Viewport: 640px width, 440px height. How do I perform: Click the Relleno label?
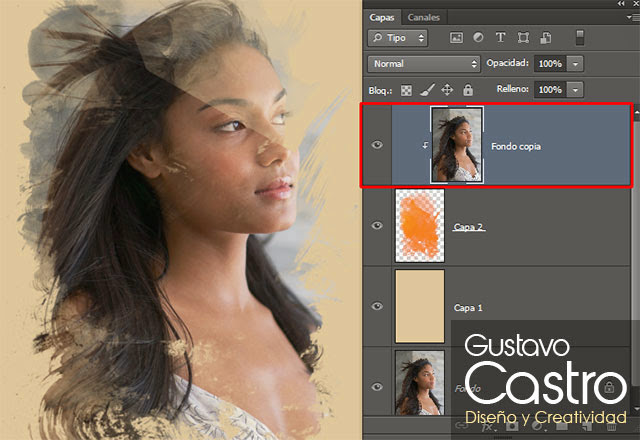coord(512,89)
